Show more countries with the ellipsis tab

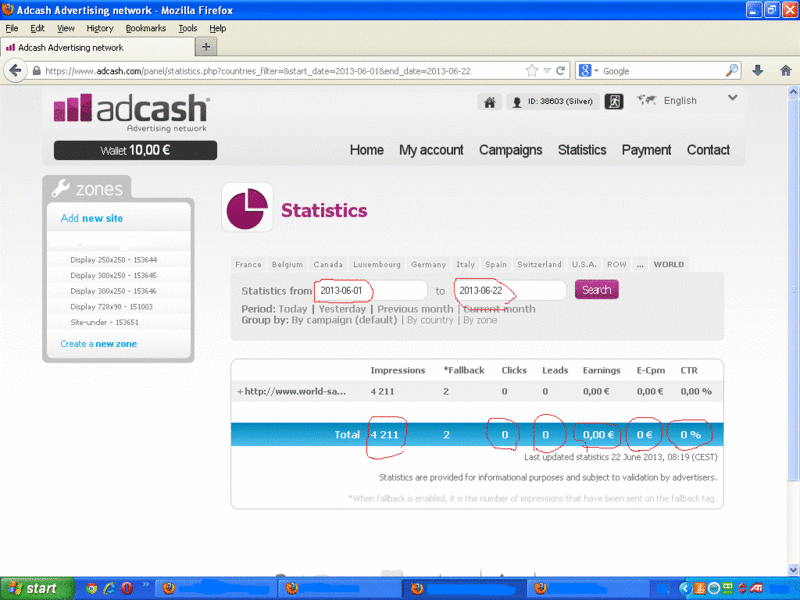tap(640, 265)
